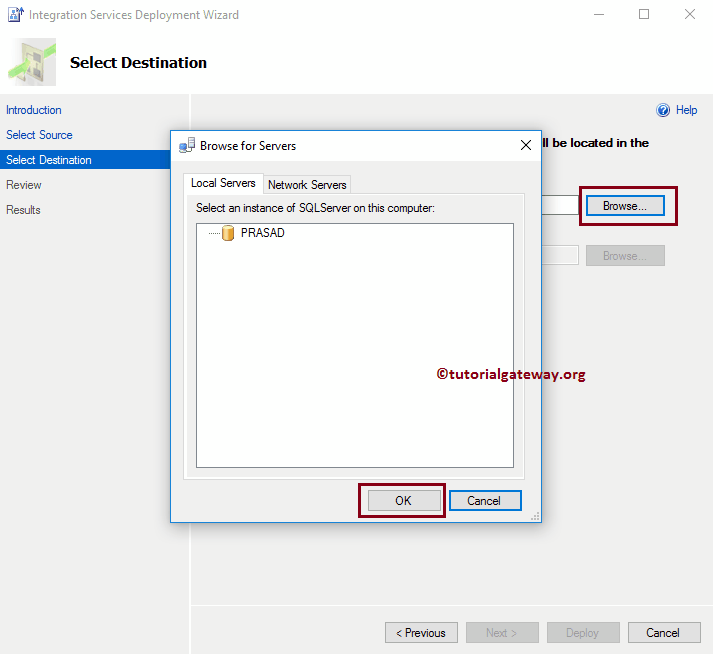Click the PRASAD server database icon
The height and width of the screenshot is (654, 713).
pos(228,233)
